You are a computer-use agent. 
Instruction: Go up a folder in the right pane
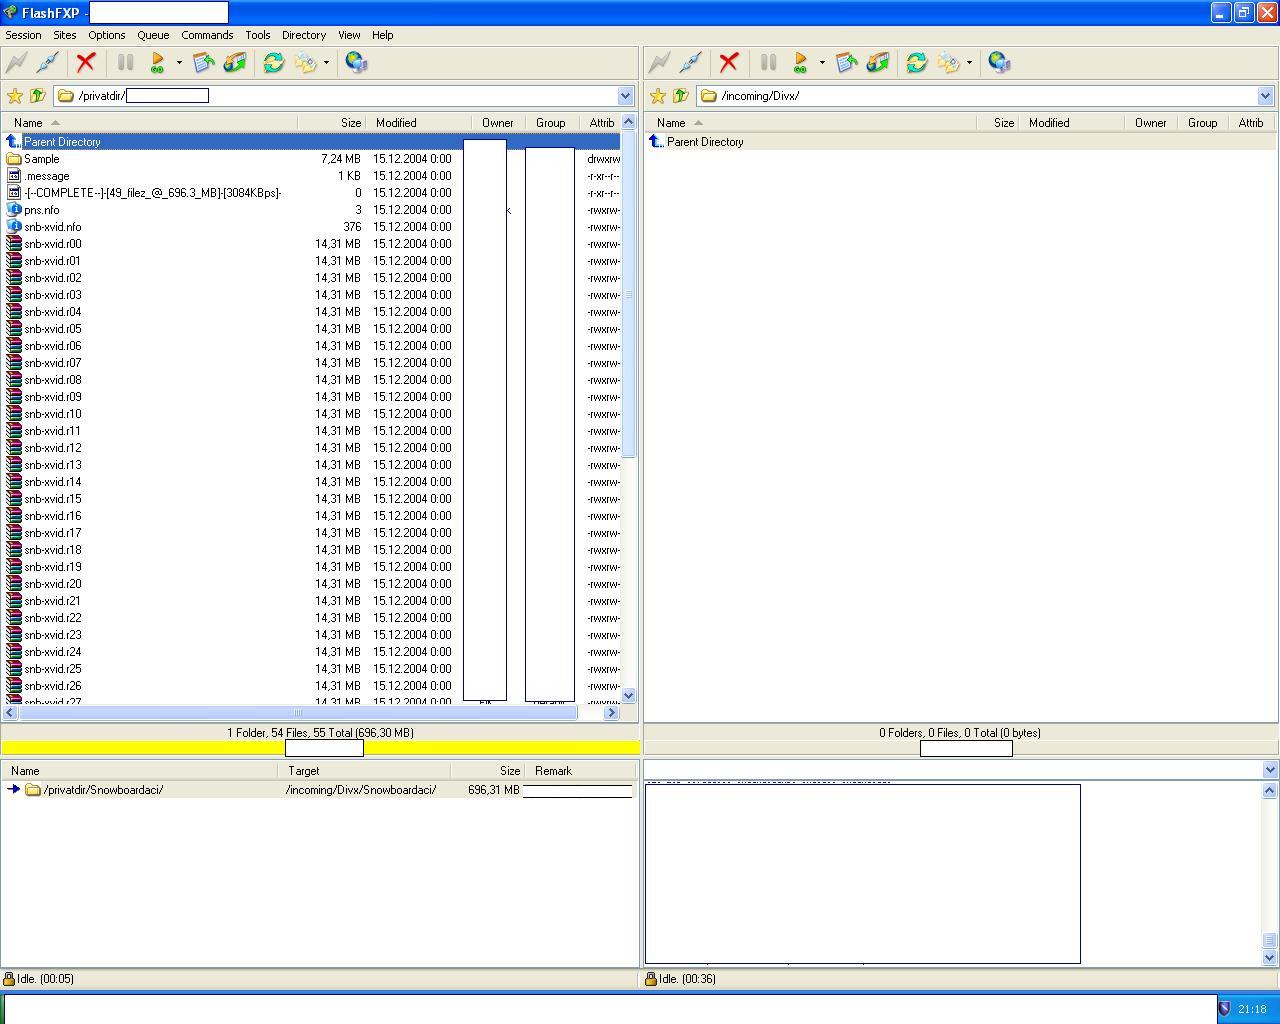[x=681, y=96]
